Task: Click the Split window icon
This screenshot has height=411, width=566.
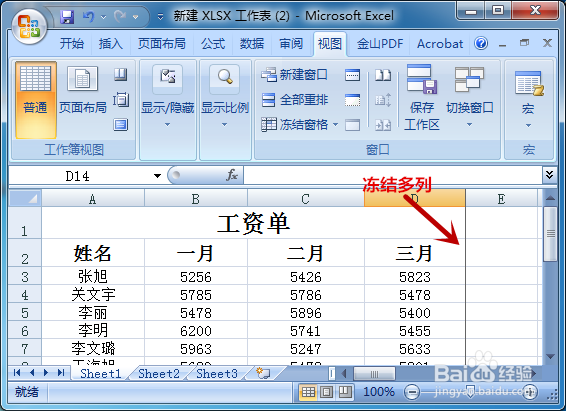Action: (x=352, y=75)
